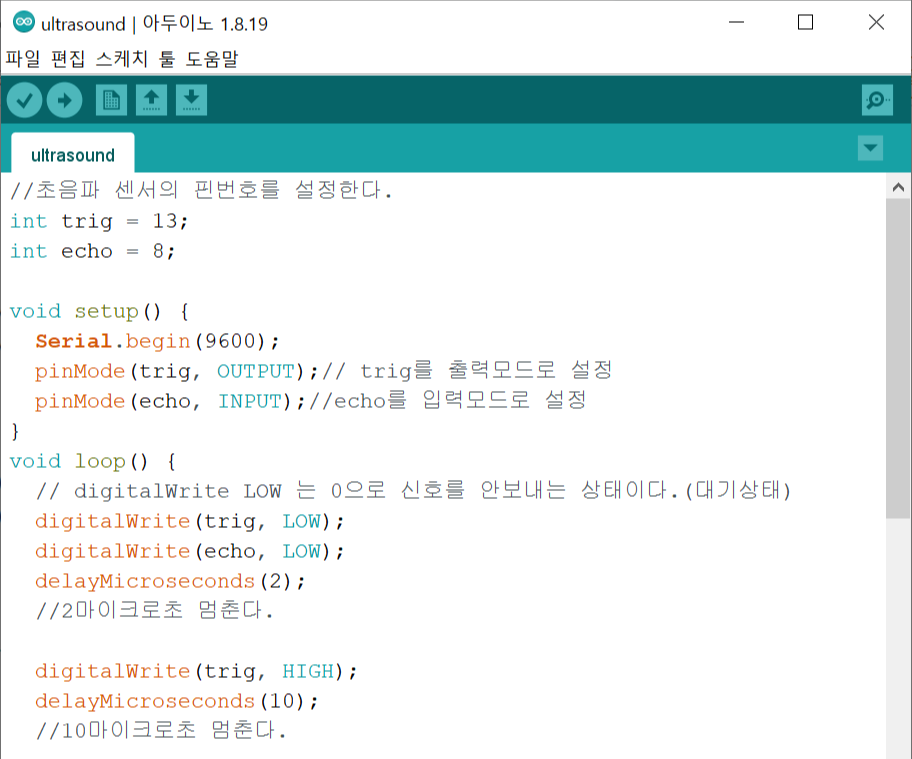Open the 편집 menu
Screen dimensions: 912x759
67,59
